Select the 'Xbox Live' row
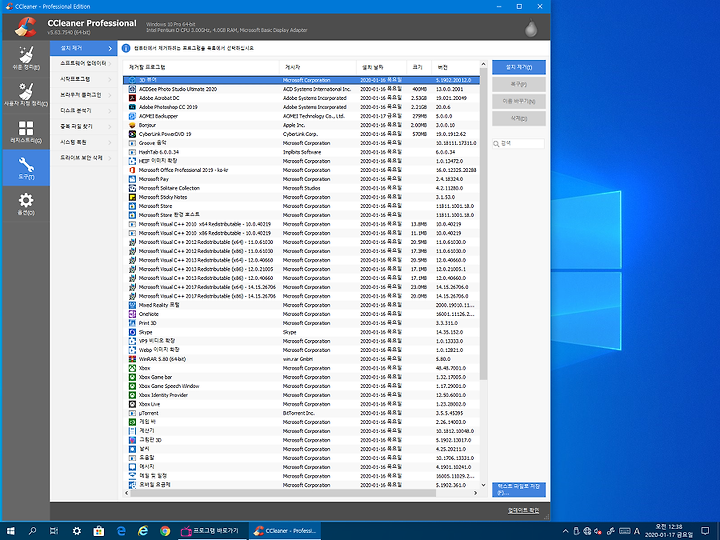This screenshot has width=720, height=540. click(x=302, y=404)
